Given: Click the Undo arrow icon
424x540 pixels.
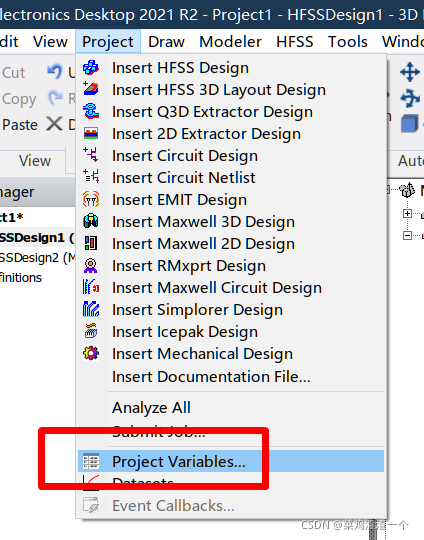Looking at the screenshot, I should pyautogui.click(x=55, y=72).
